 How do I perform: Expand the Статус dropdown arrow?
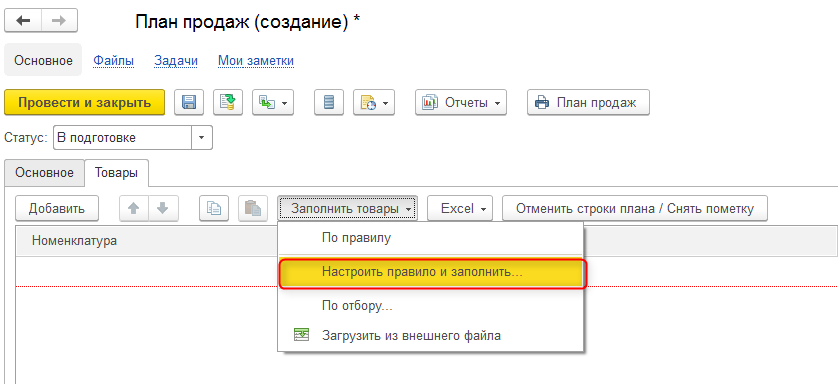pos(201,137)
